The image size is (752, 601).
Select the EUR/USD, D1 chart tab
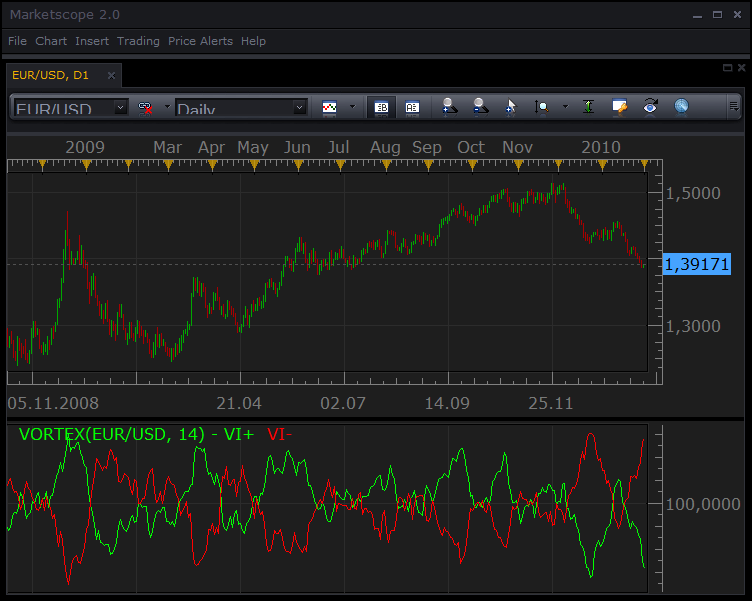[50, 75]
